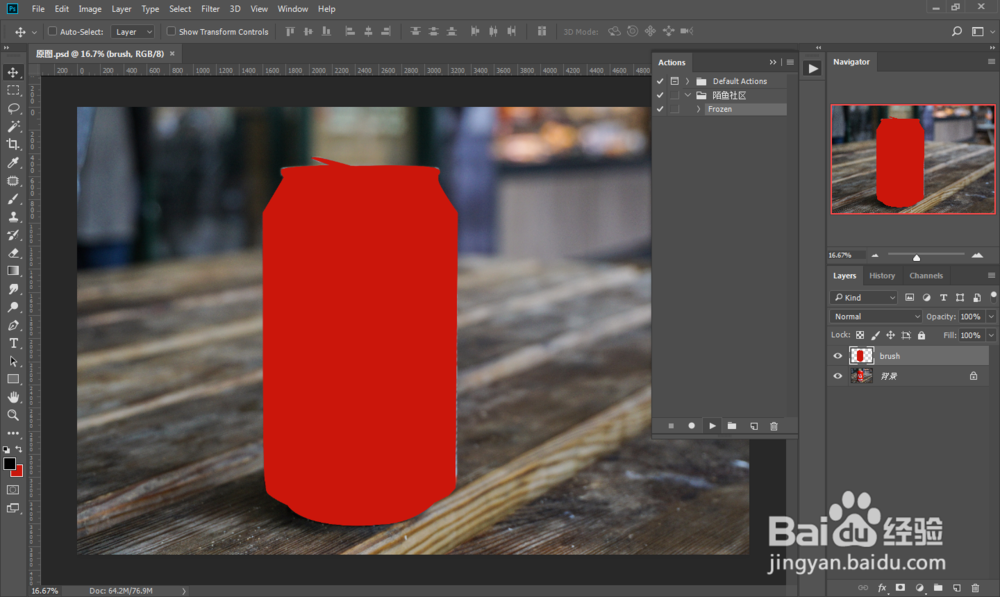Image resolution: width=1000 pixels, height=597 pixels.
Task: Expand the Frozen action
Action: [x=698, y=109]
